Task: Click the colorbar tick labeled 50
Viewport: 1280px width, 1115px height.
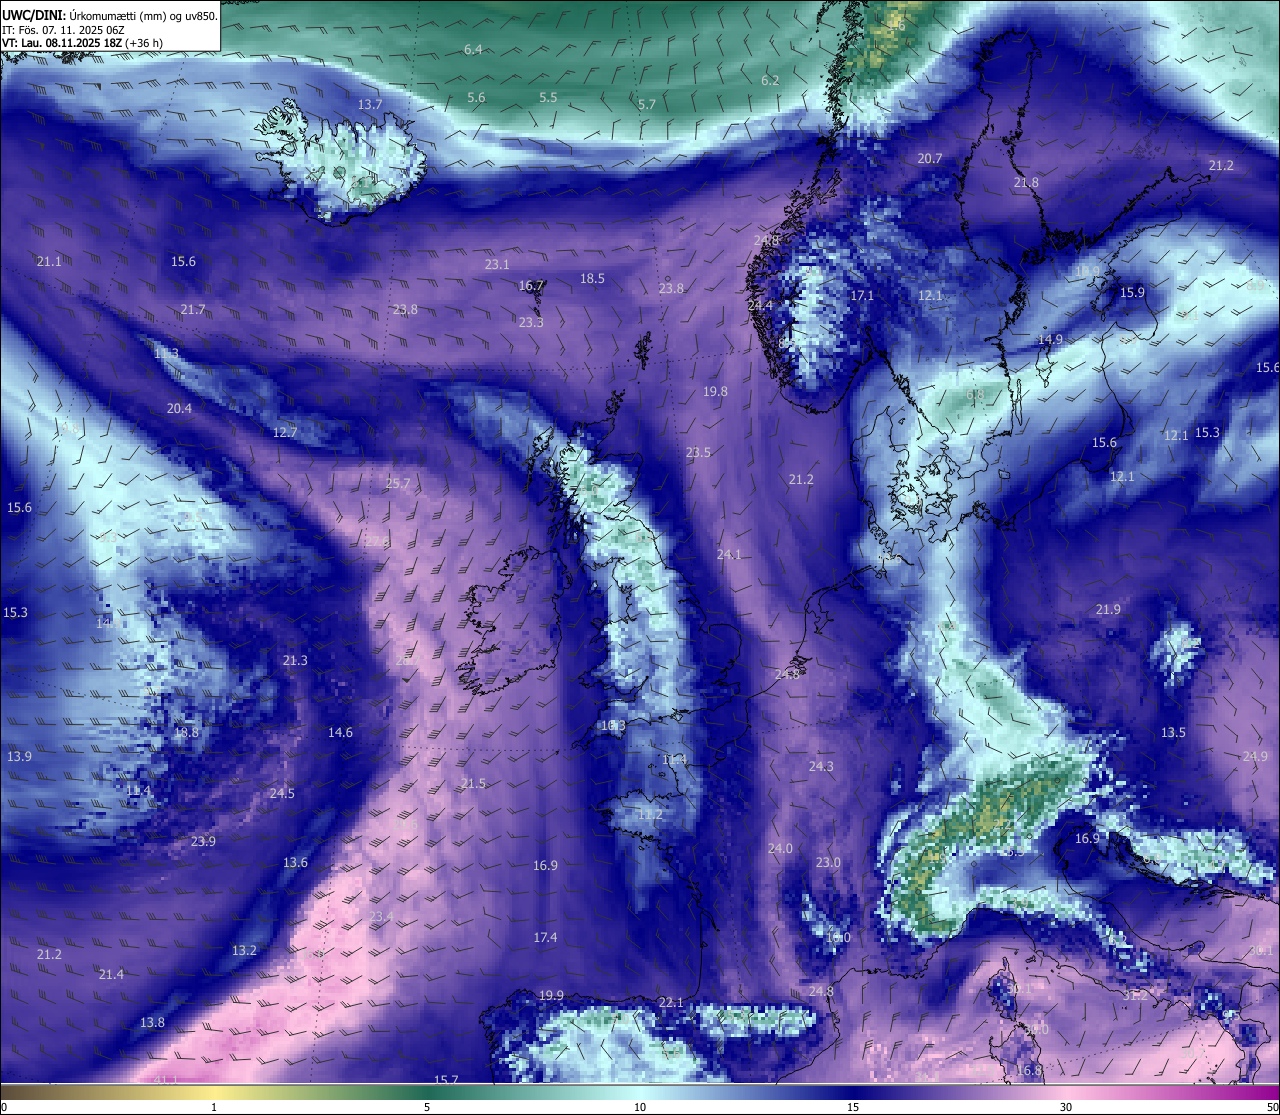Action: click(1272, 1107)
